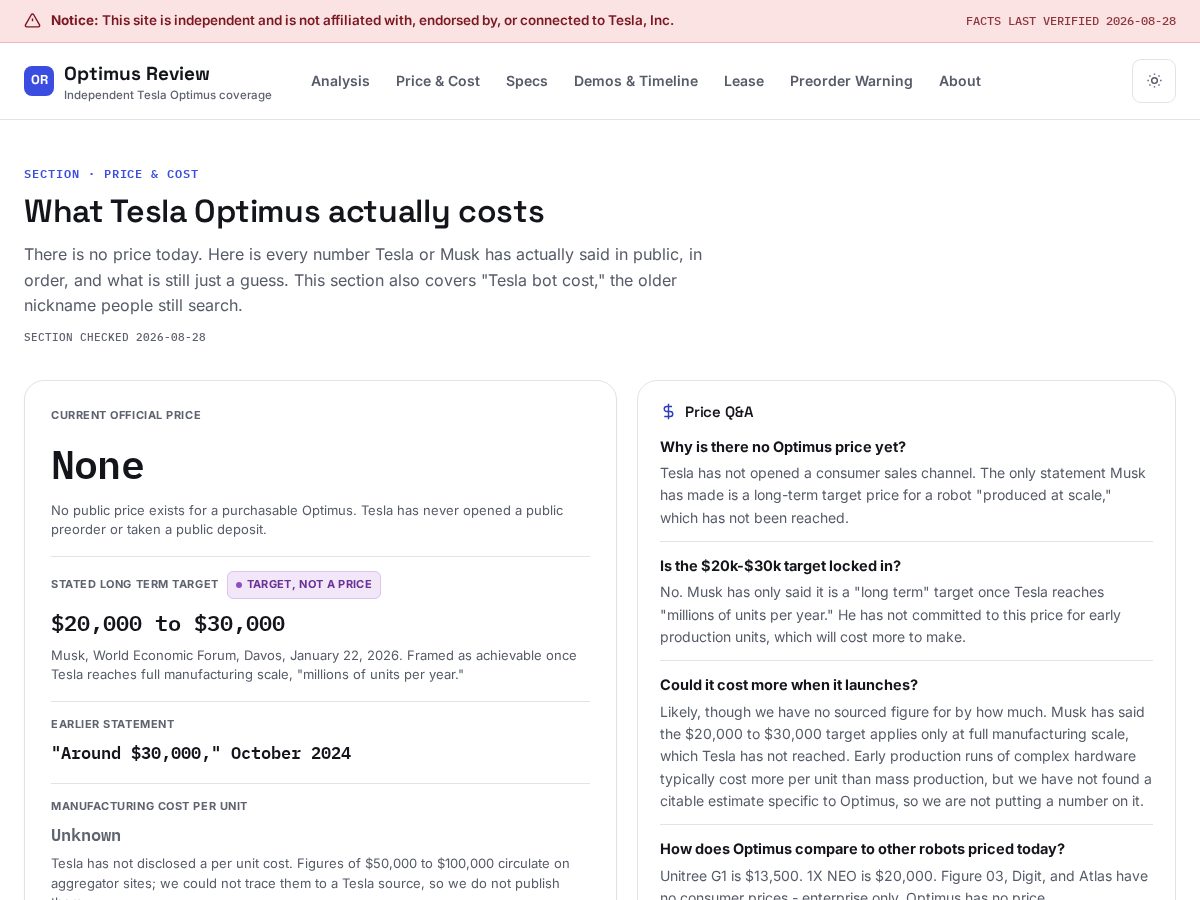The image size is (1200, 900).
Task: Click the intro paragraph starting 'There is no price today'
Action: (363, 280)
